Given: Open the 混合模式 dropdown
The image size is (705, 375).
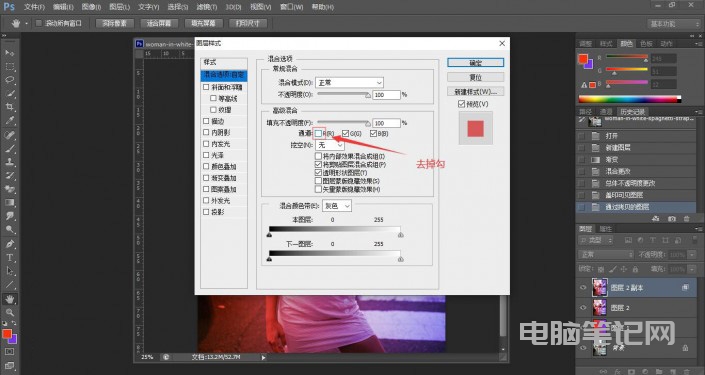Looking at the screenshot, I should (x=349, y=83).
